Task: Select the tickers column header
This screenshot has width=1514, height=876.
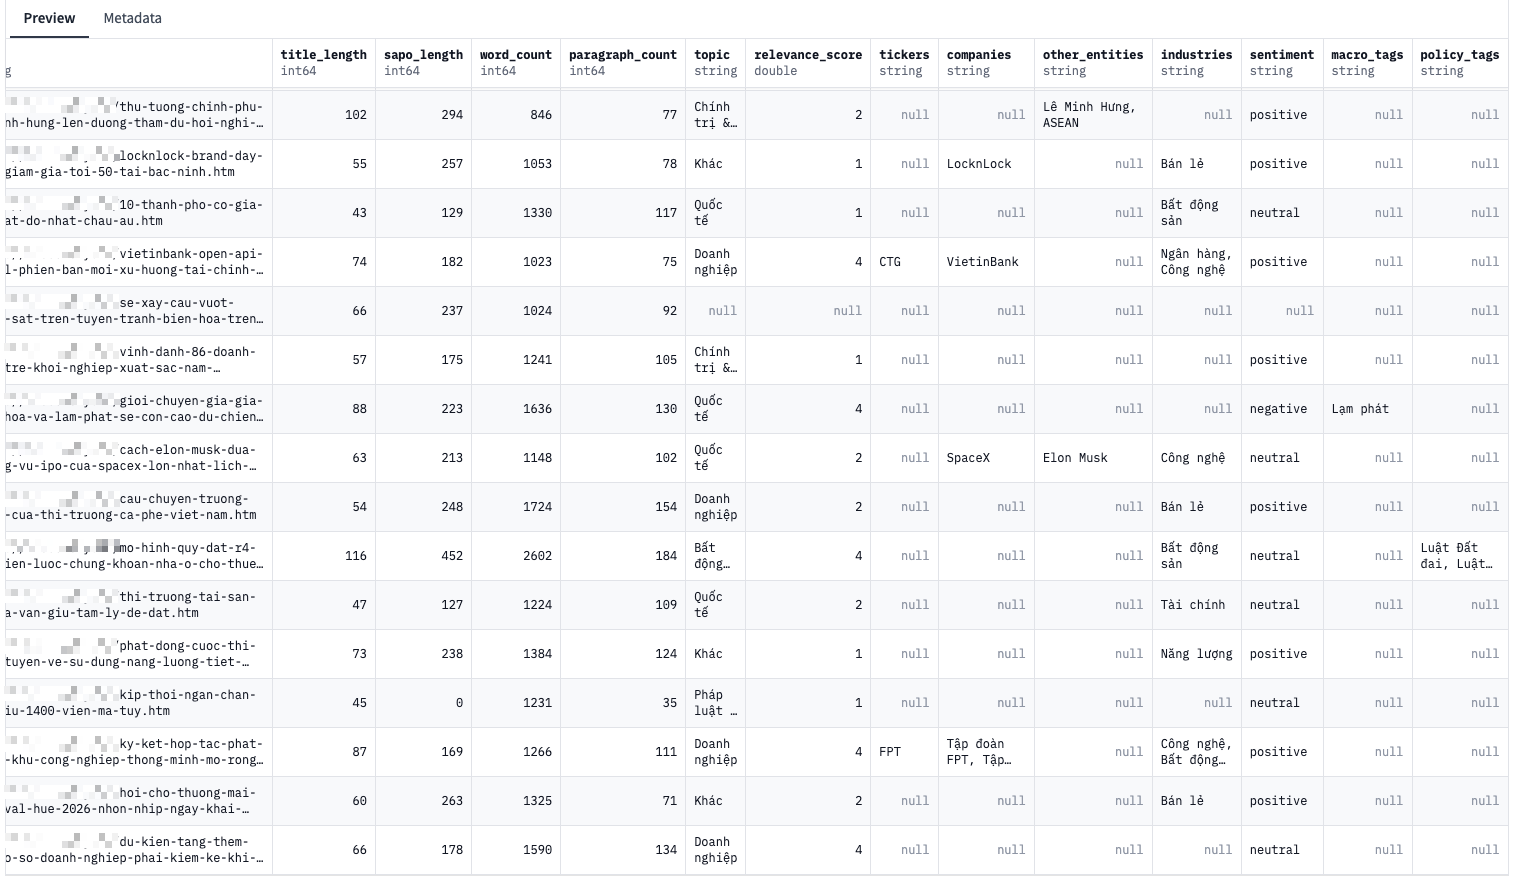Action: (904, 62)
